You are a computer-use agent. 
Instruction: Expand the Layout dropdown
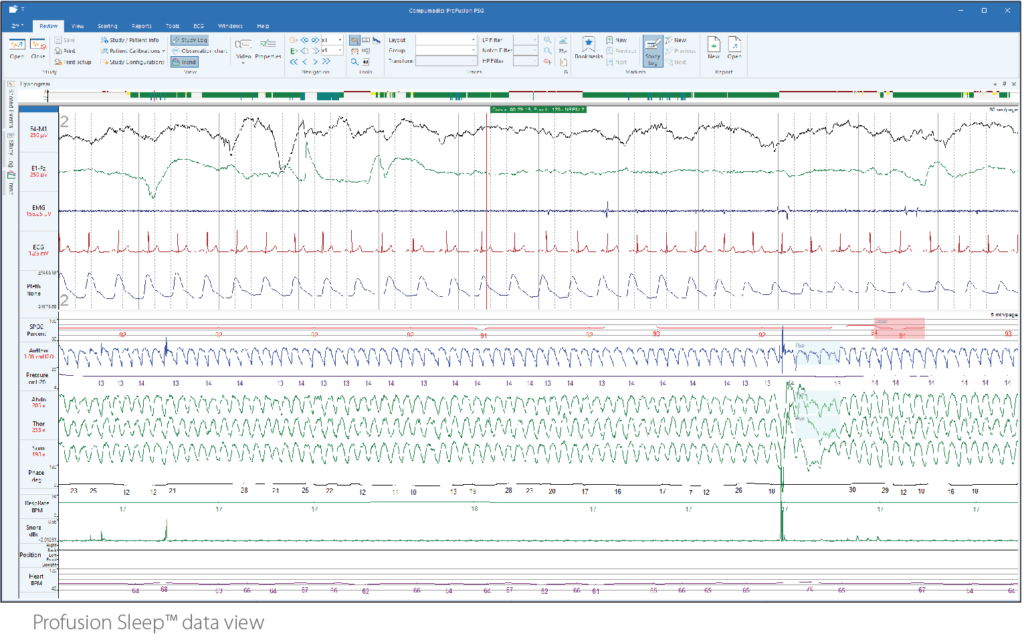point(473,39)
